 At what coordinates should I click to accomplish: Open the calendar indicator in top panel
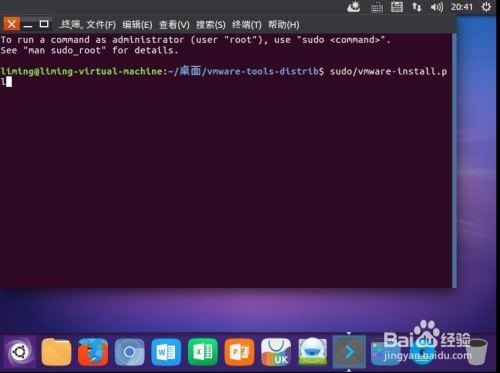click(x=397, y=7)
